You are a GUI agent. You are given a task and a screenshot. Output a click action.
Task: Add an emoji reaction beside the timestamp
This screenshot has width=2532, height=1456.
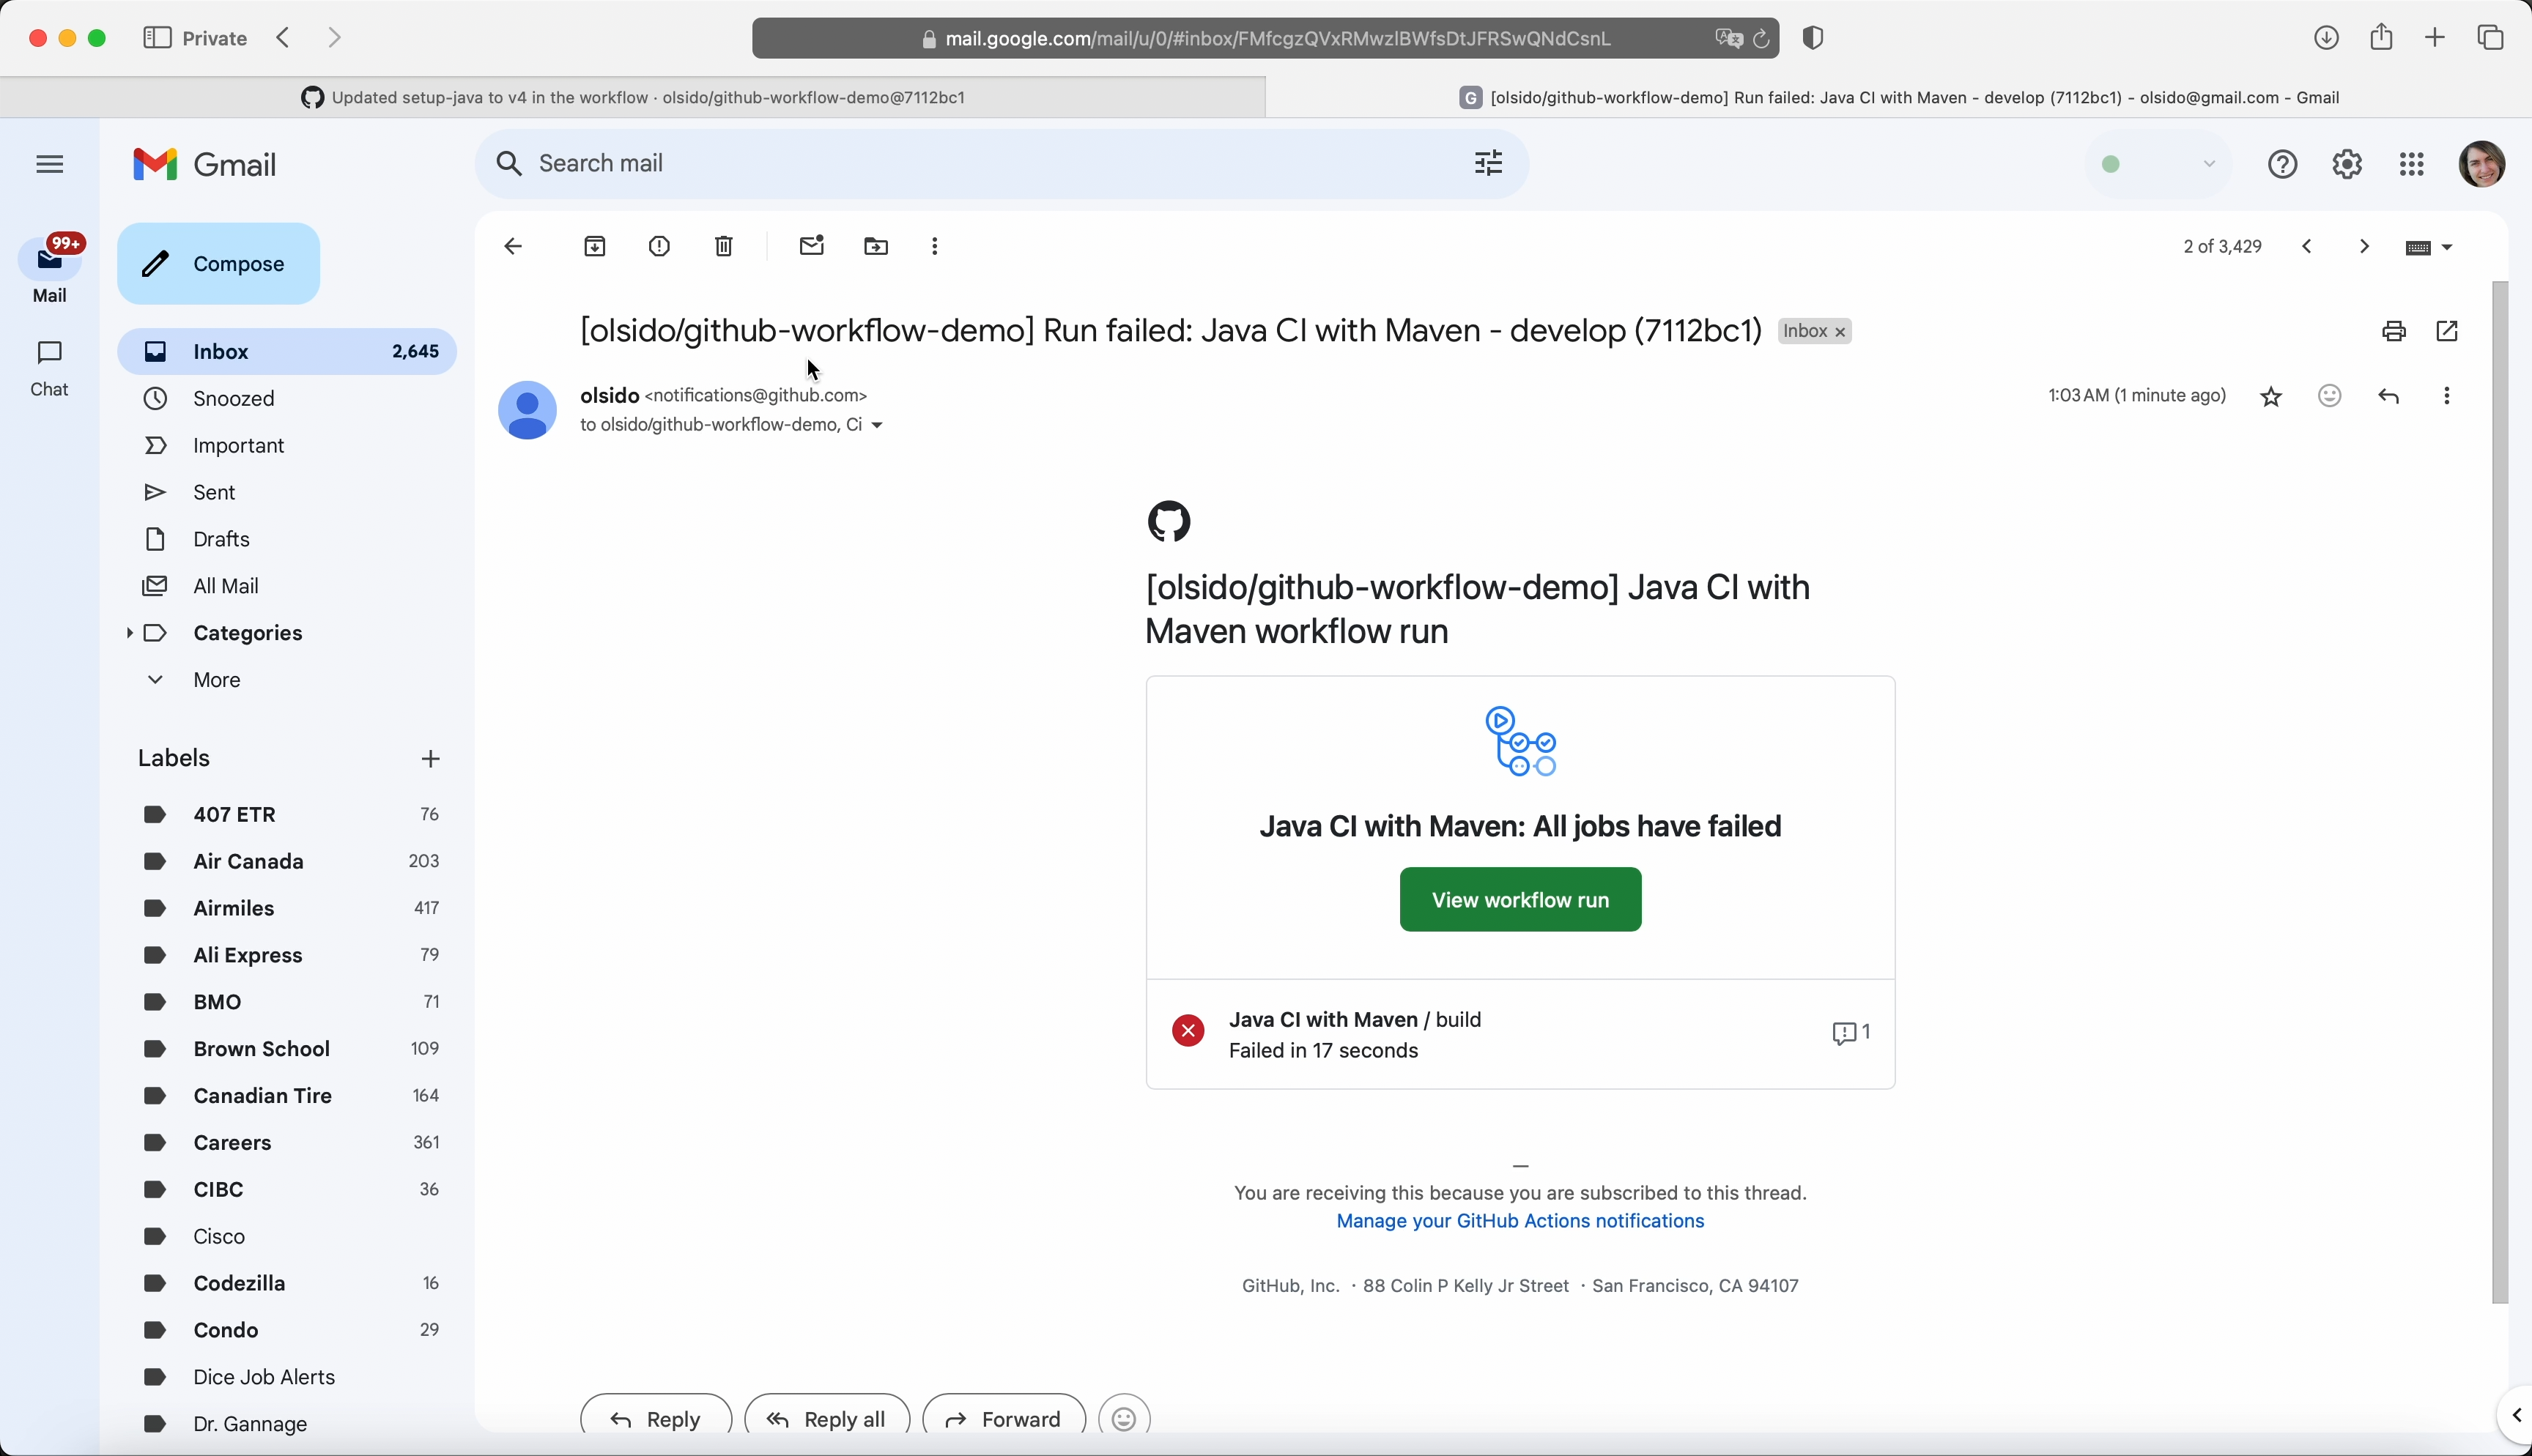click(2329, 396)
